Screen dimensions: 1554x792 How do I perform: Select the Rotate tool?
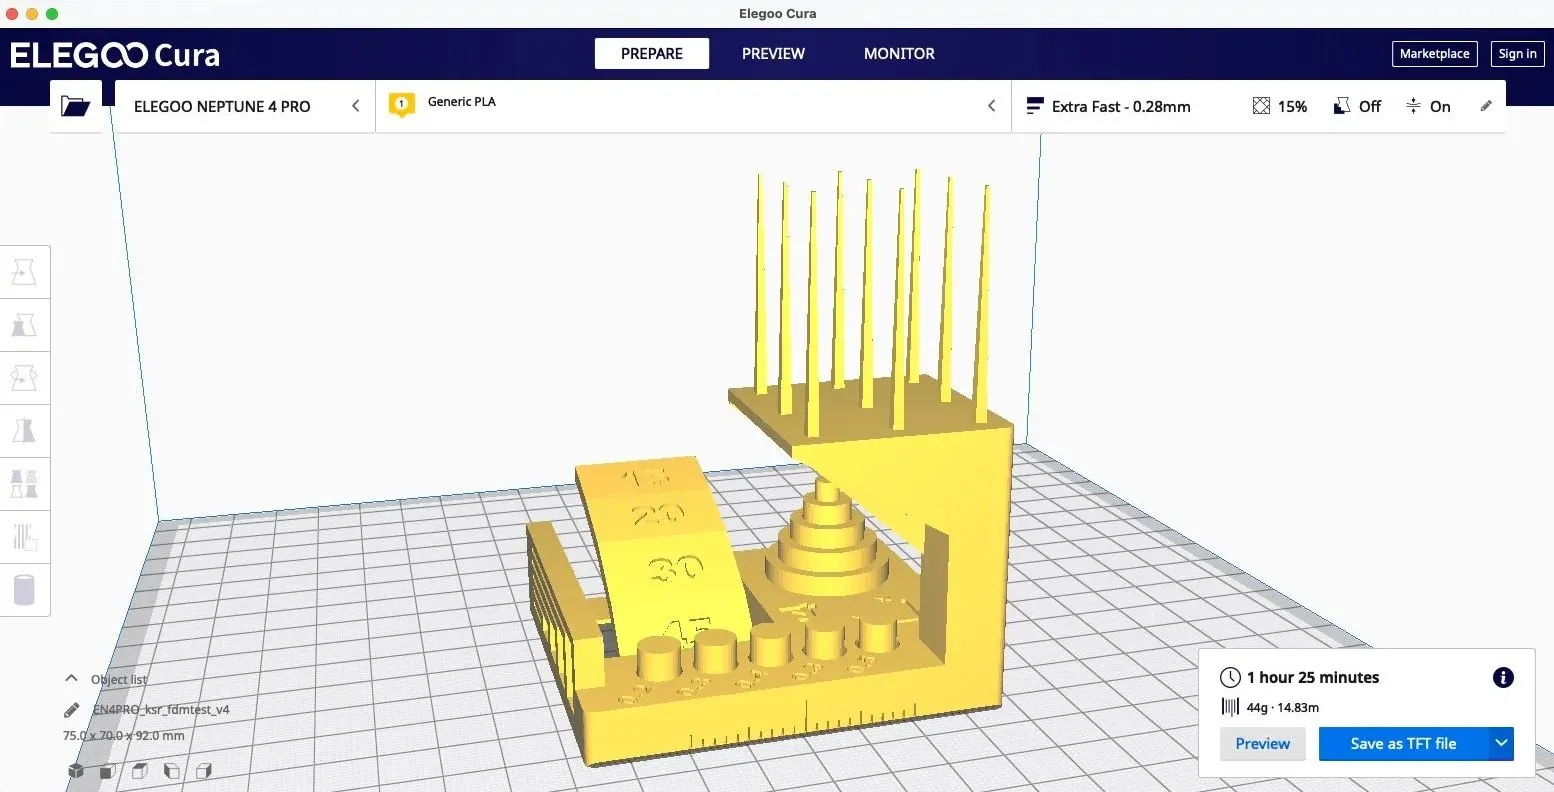click(24, 378)
